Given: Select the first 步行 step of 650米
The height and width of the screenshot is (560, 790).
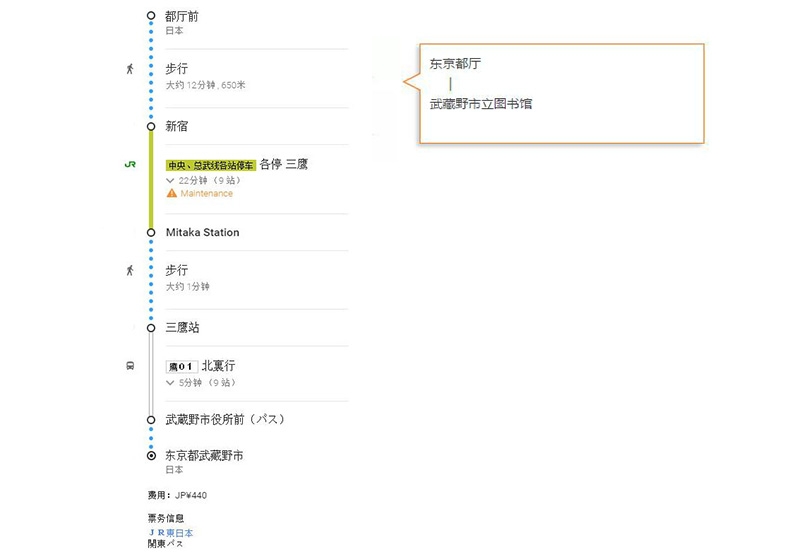Looking at the screenshot, I should (x=257, y=77).
